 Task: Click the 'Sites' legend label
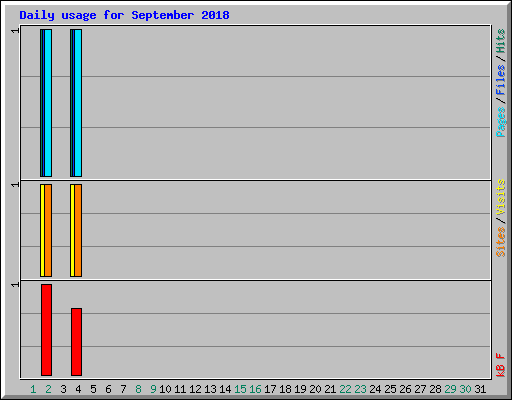coord(500,242)
